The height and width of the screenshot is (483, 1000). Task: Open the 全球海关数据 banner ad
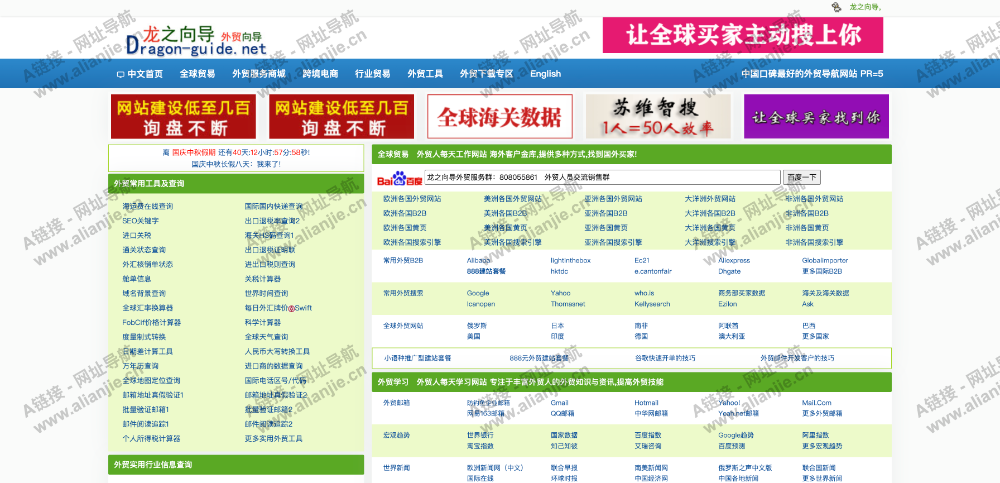click(499, 116)
